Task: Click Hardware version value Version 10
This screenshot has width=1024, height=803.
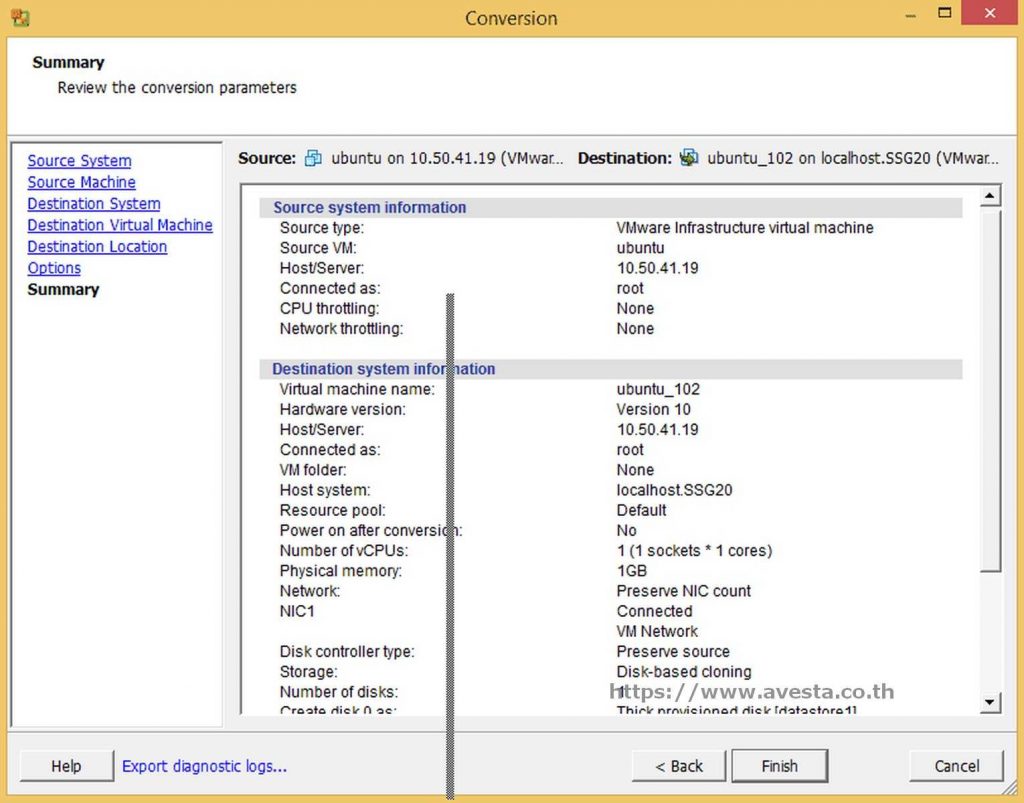Action: coord(653,410)
